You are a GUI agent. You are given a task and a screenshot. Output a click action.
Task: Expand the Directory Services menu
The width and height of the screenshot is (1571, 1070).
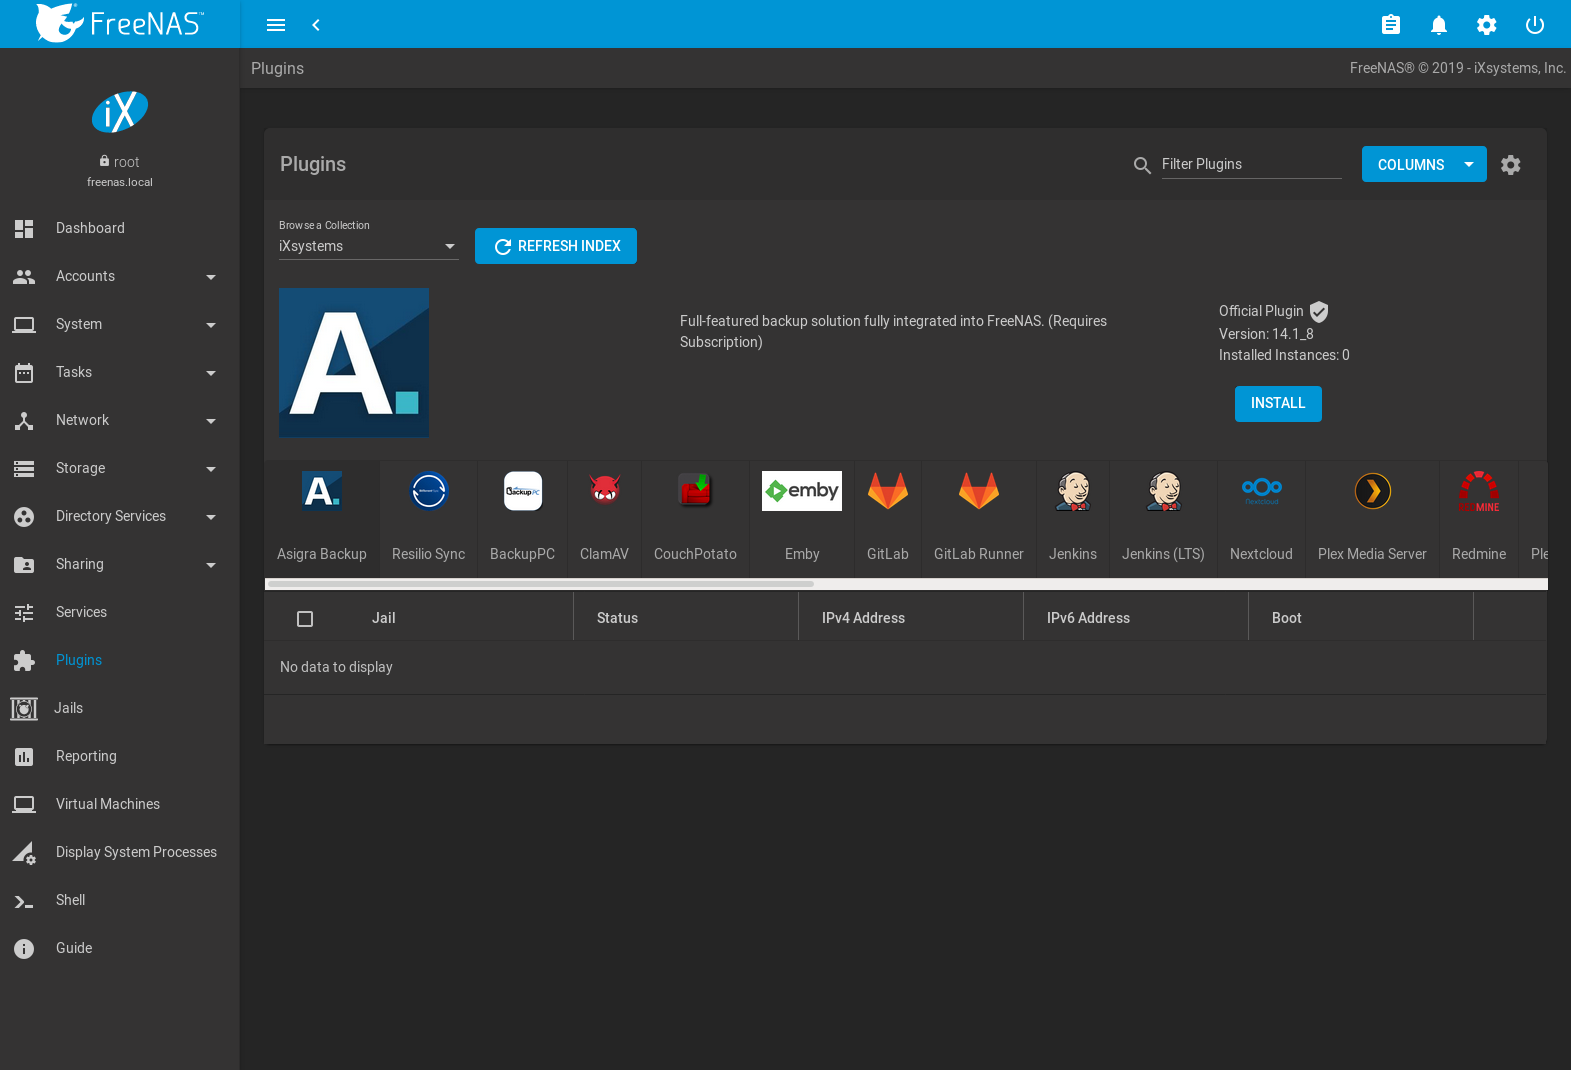pyautogui.click(x=120, y=516)
